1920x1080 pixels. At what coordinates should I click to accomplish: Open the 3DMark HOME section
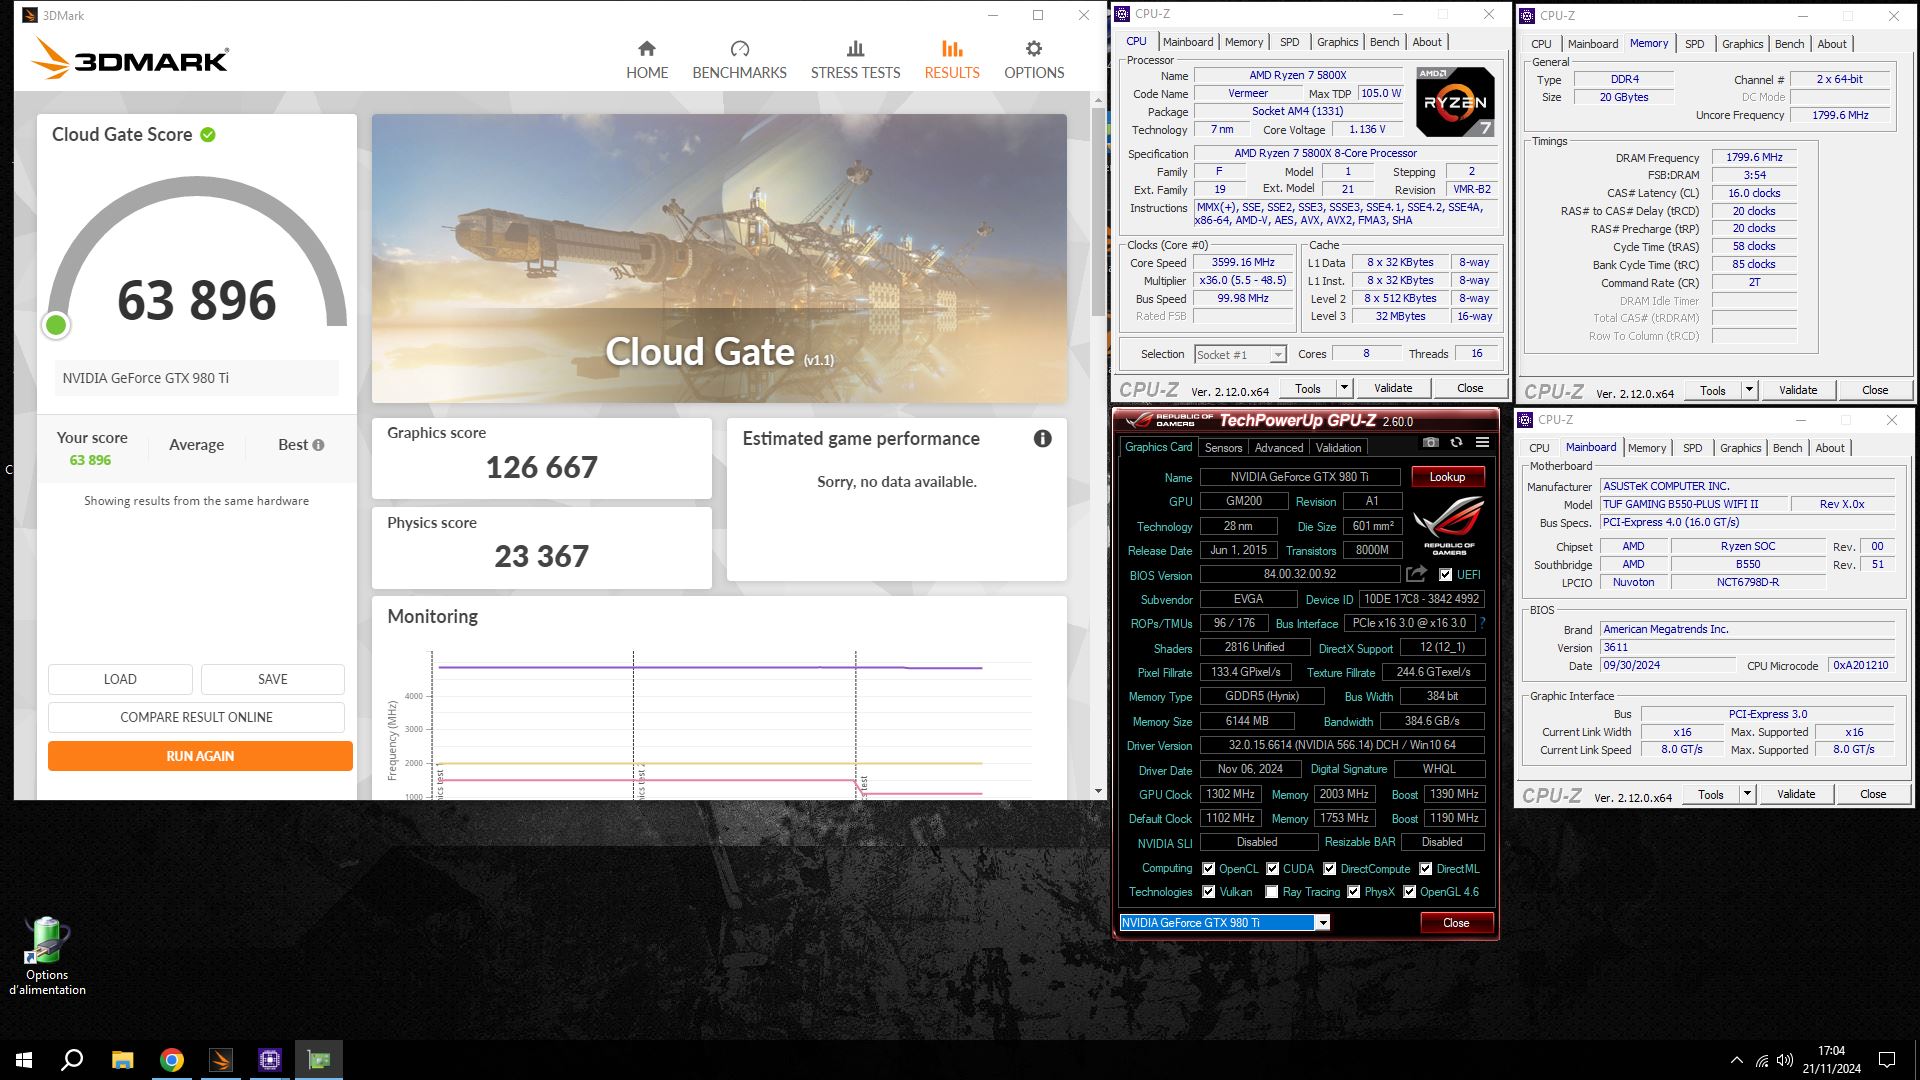pos(647,60)
